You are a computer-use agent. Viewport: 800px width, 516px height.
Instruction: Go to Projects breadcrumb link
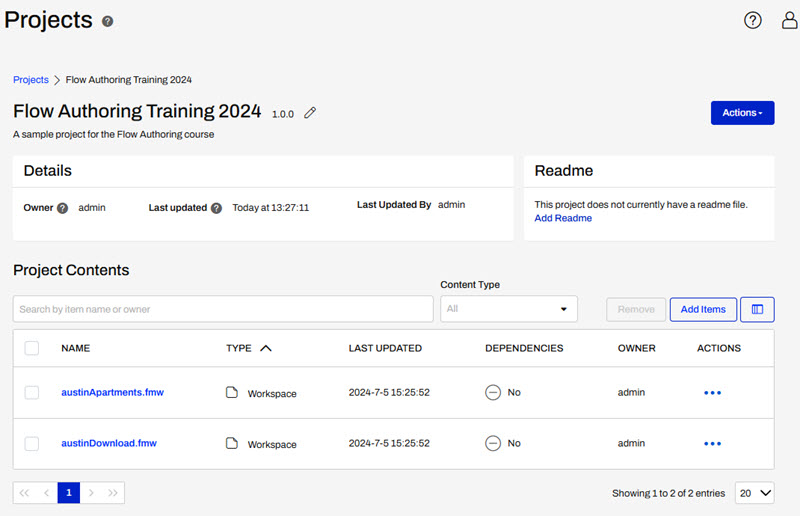pos(30,79)
